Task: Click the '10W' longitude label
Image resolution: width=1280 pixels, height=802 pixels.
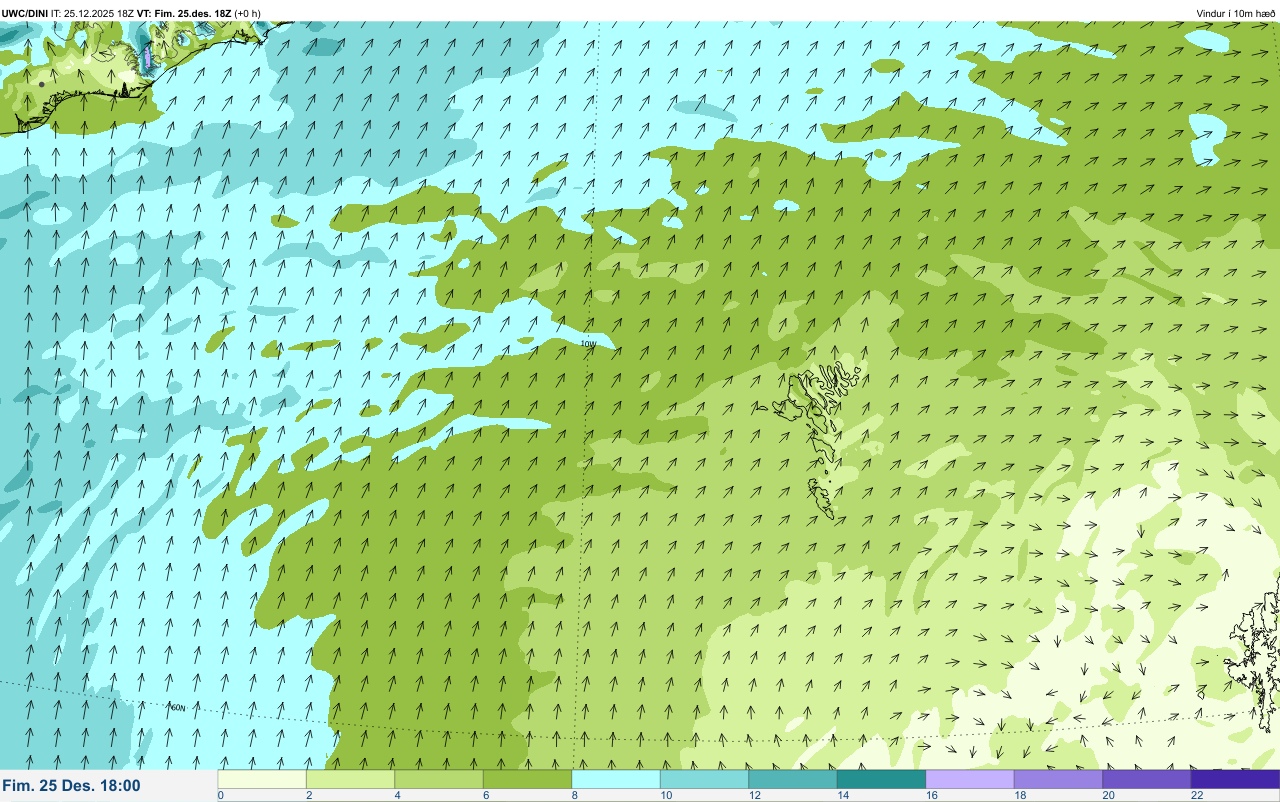Action: (x=588, y=344)
